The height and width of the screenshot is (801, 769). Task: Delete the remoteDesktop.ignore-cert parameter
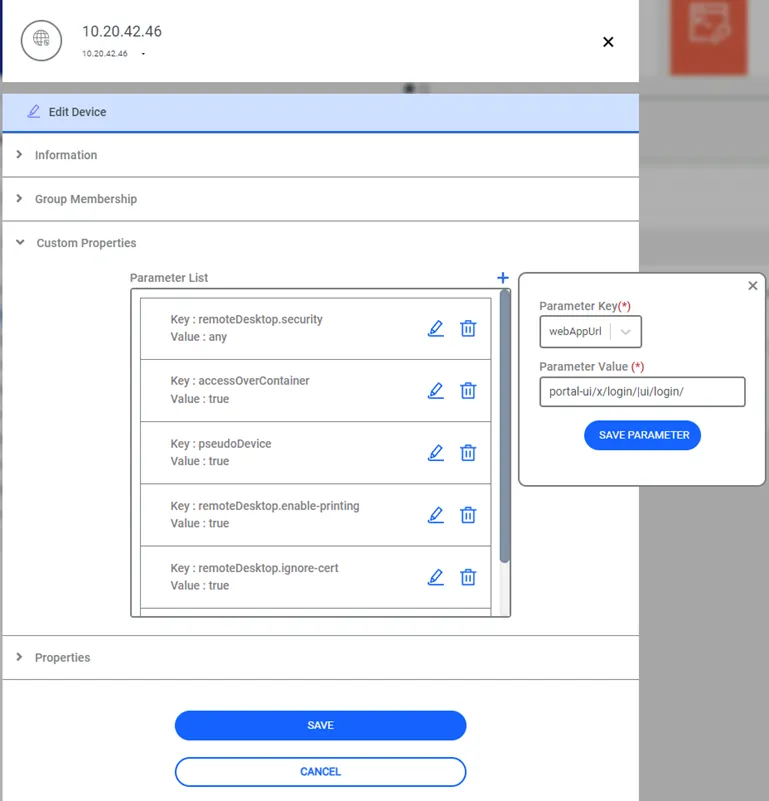click(x=468, y=577)
